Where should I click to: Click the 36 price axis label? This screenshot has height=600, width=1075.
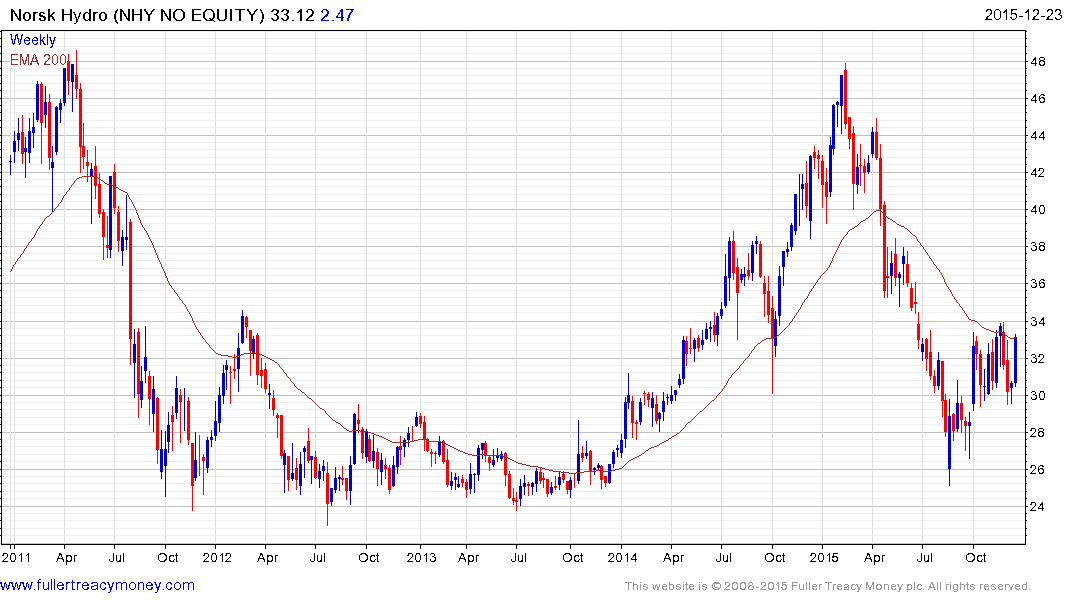(x=1037, y=284)
